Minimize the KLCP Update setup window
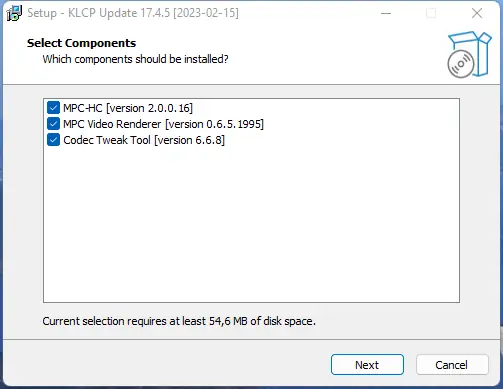Screen dimensions: 503x389 [x=386, y=13]
